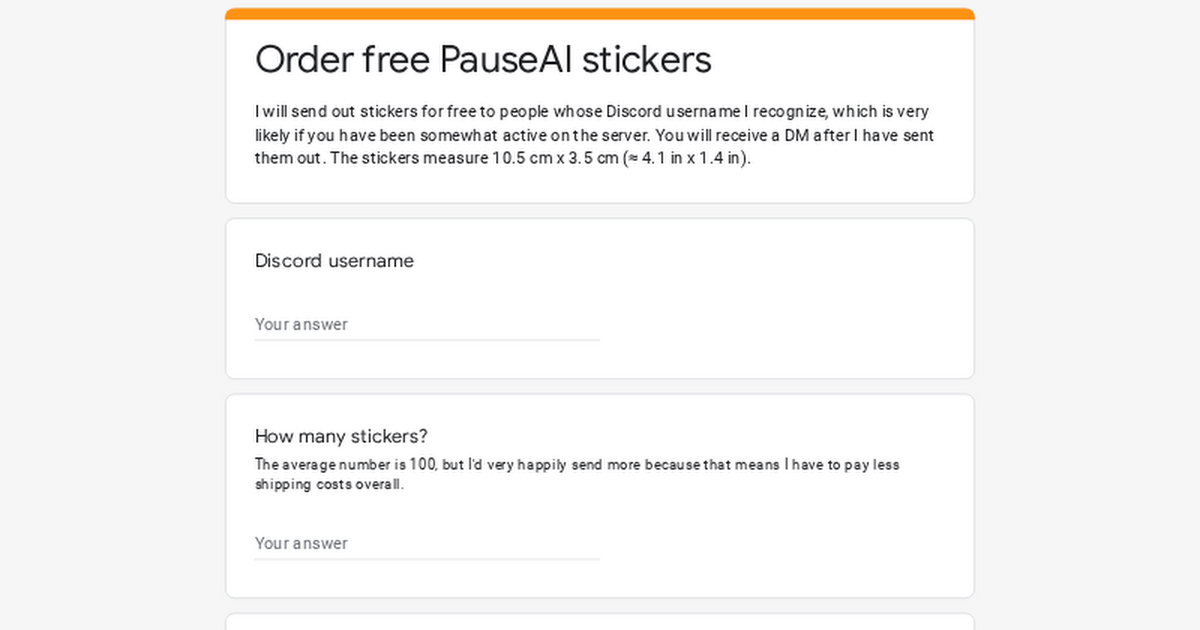Click the orange accent bar atop the form
This screenshot has height=630, width=1200.
[600, 14]
